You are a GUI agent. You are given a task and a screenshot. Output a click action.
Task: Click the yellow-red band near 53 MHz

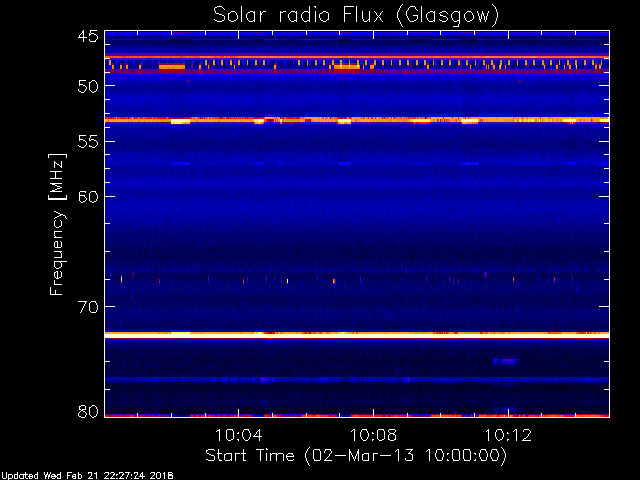357,120
